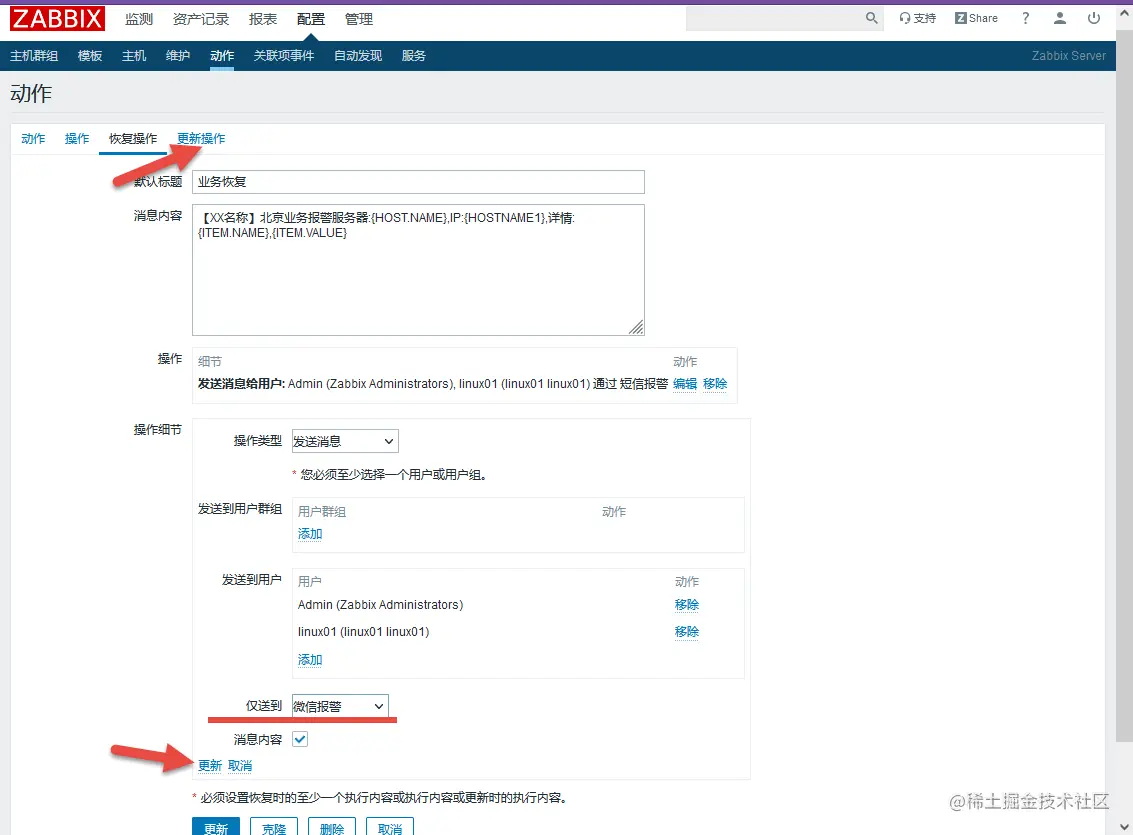Toggle the 消息内容 checkbox

click(300, 739)
